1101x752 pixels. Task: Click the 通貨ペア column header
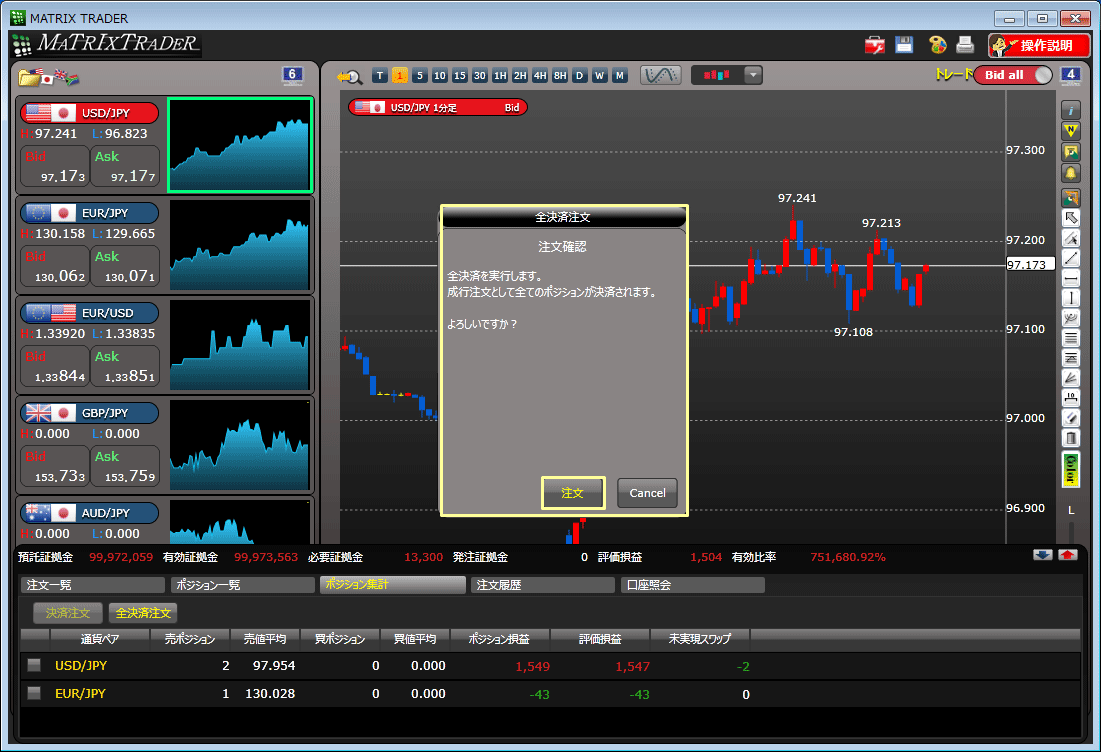[x=100, y=640]
